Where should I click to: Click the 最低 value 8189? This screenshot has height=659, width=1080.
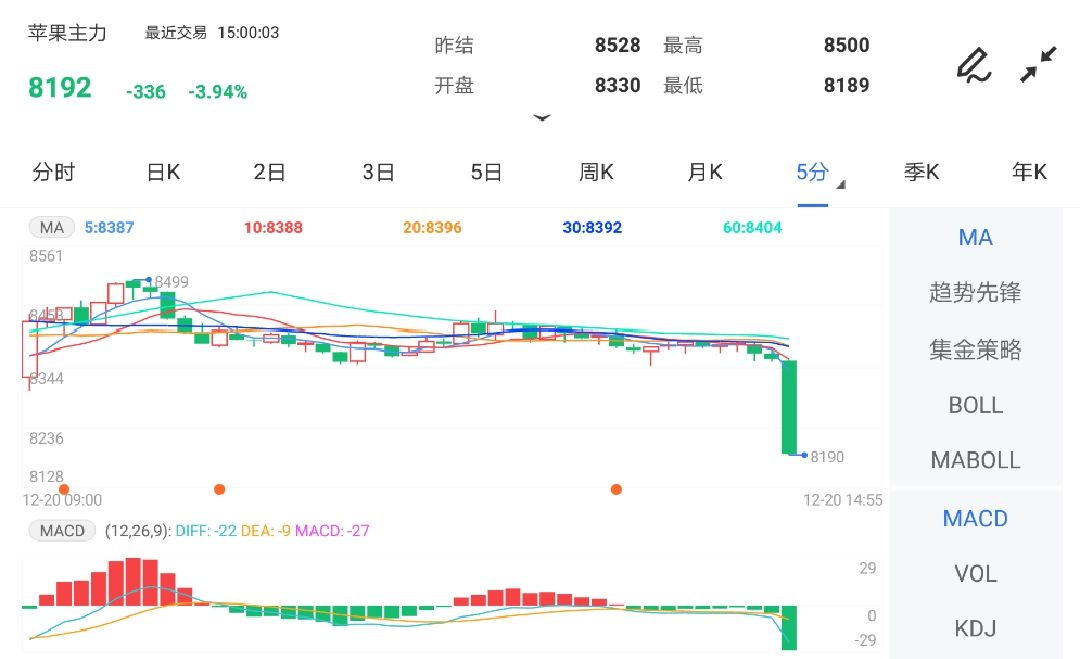coord(847,85)
